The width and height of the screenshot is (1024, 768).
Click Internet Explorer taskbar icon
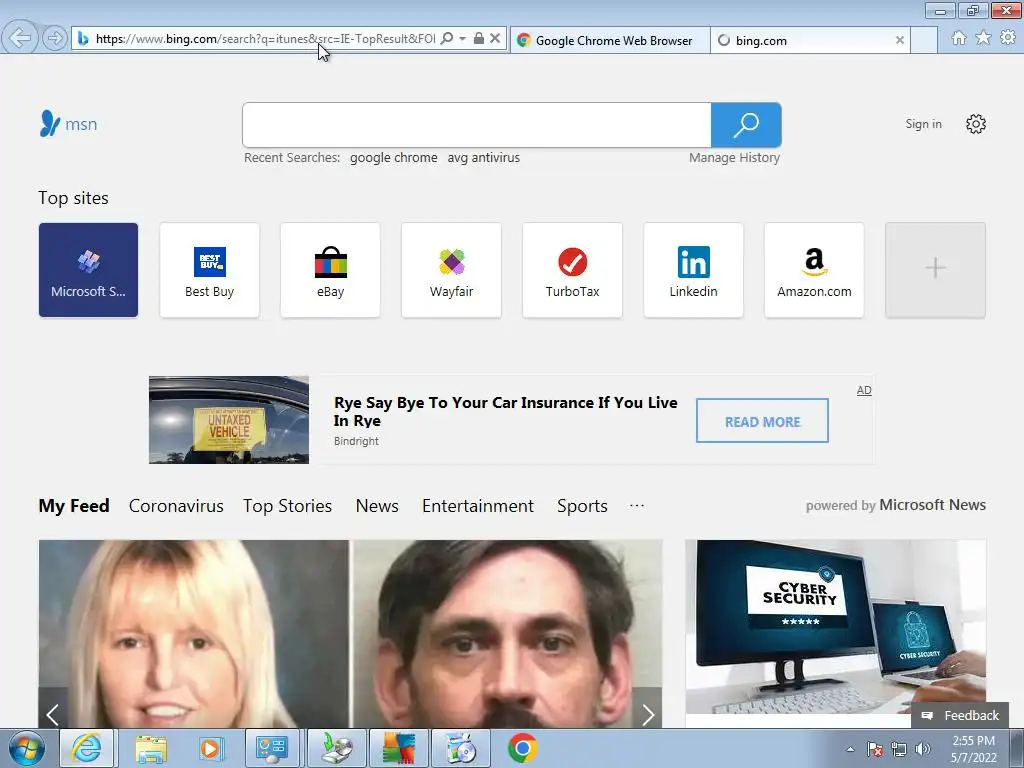(87, 748)
